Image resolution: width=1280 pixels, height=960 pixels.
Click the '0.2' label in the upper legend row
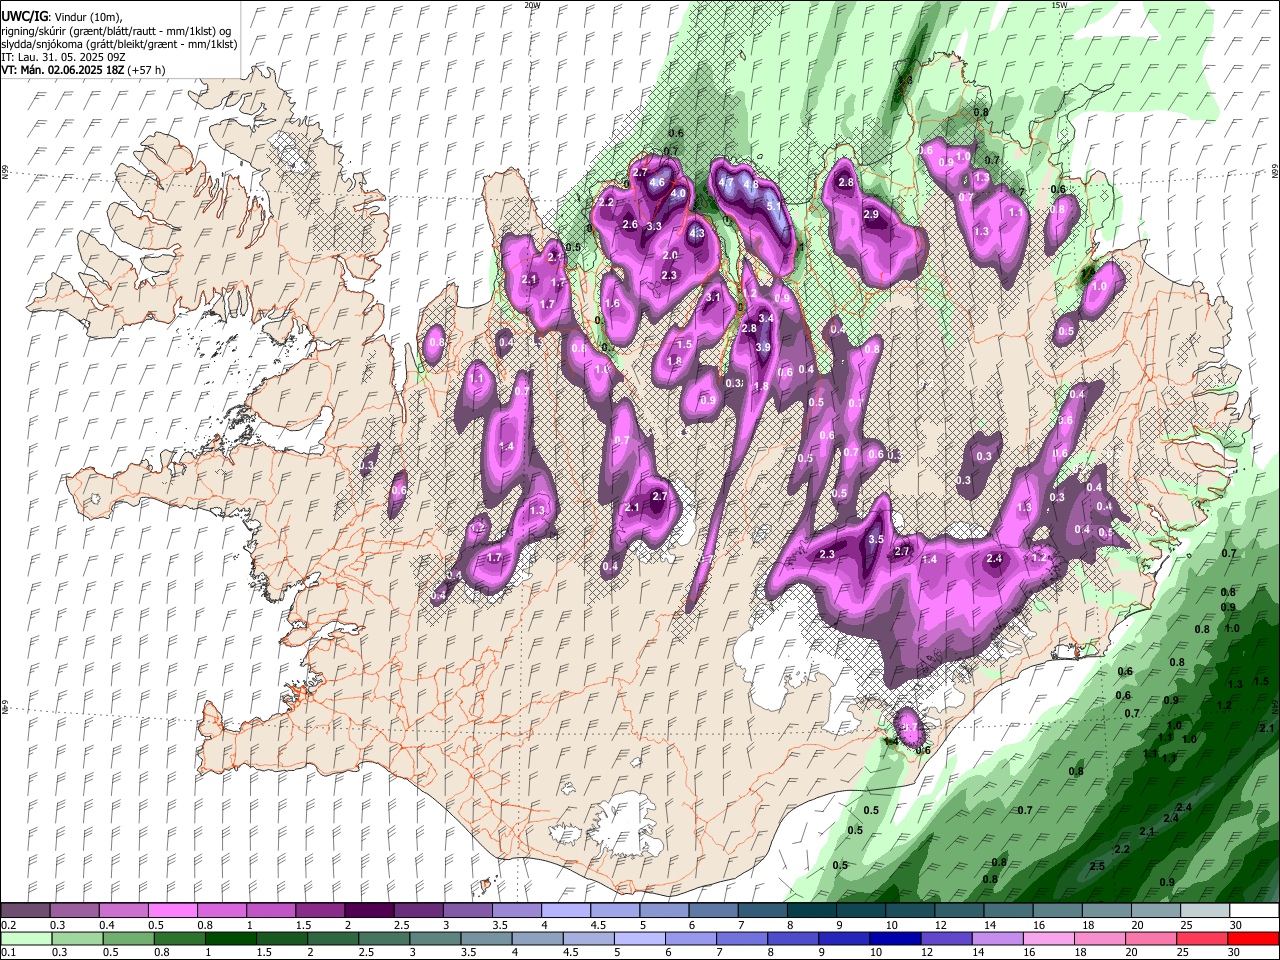[x=8, y=925]
